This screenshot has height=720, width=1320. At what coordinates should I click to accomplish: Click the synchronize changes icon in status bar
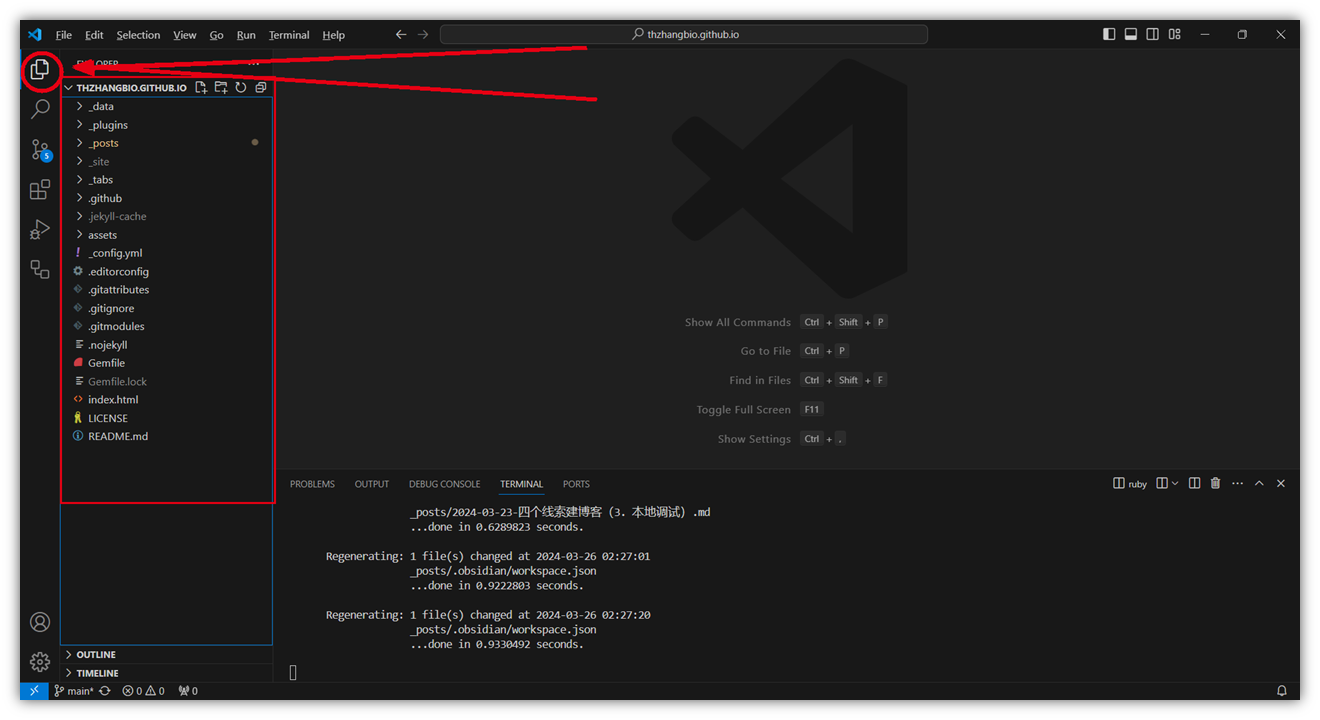tap(105, 691)
